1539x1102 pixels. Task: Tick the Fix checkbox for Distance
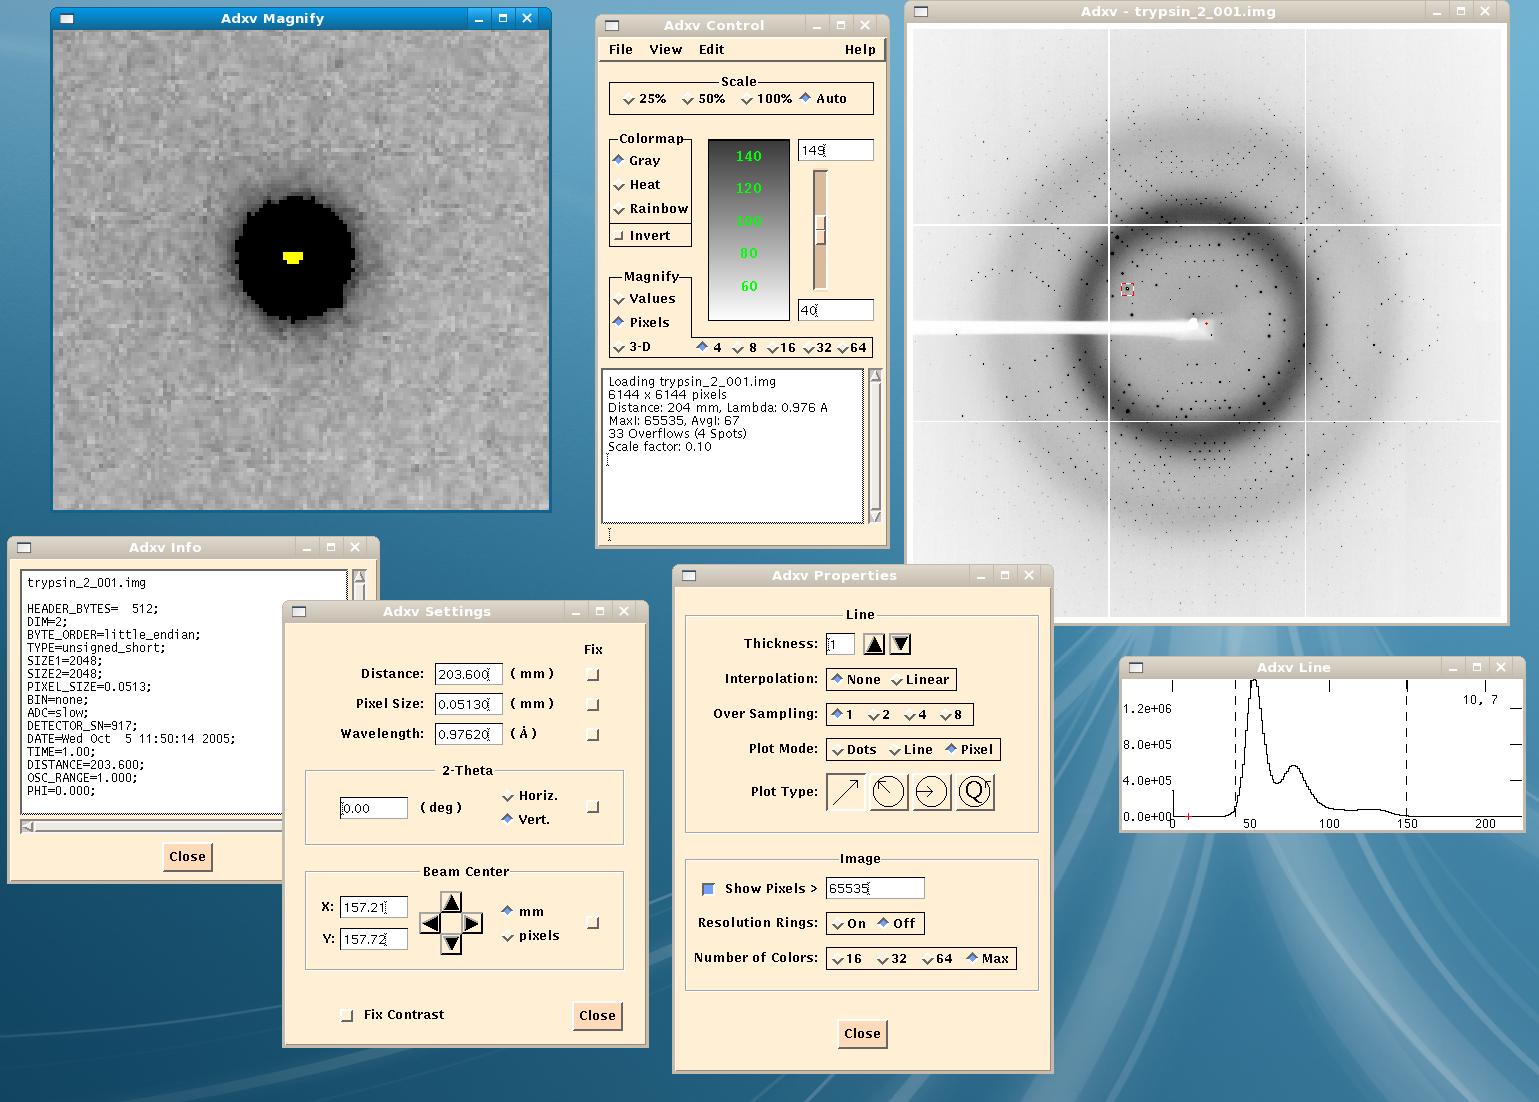pyautogui.click(x=593, y=675)
